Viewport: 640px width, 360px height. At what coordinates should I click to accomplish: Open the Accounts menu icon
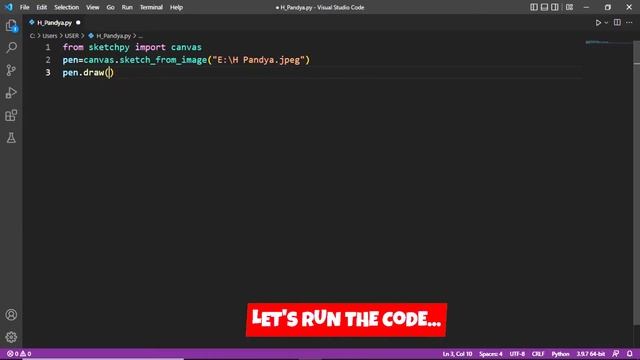(x=11, y=315)
